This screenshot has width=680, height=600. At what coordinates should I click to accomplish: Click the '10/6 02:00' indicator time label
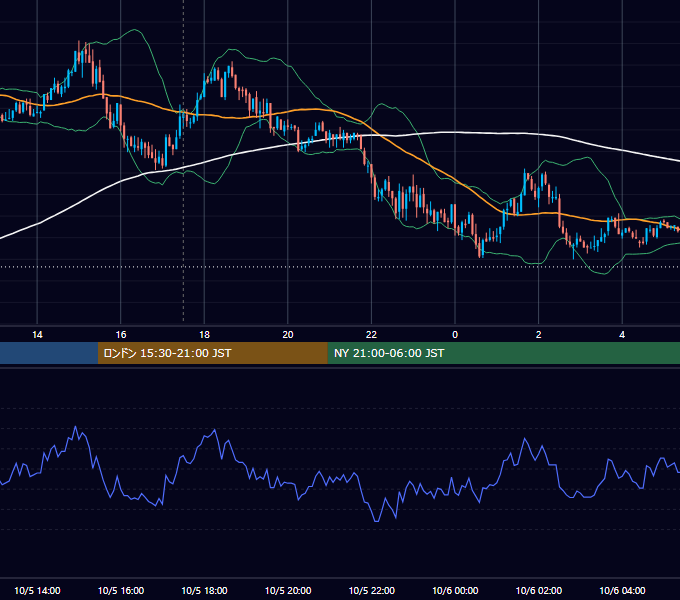539,590
